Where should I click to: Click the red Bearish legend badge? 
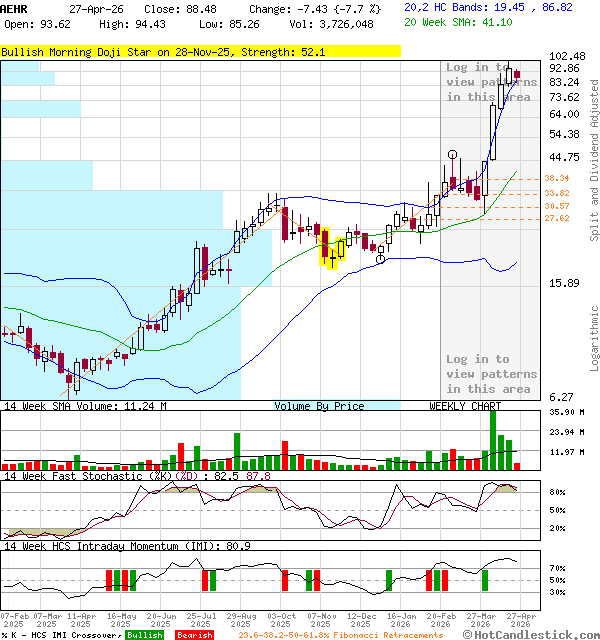click(194, 635)
